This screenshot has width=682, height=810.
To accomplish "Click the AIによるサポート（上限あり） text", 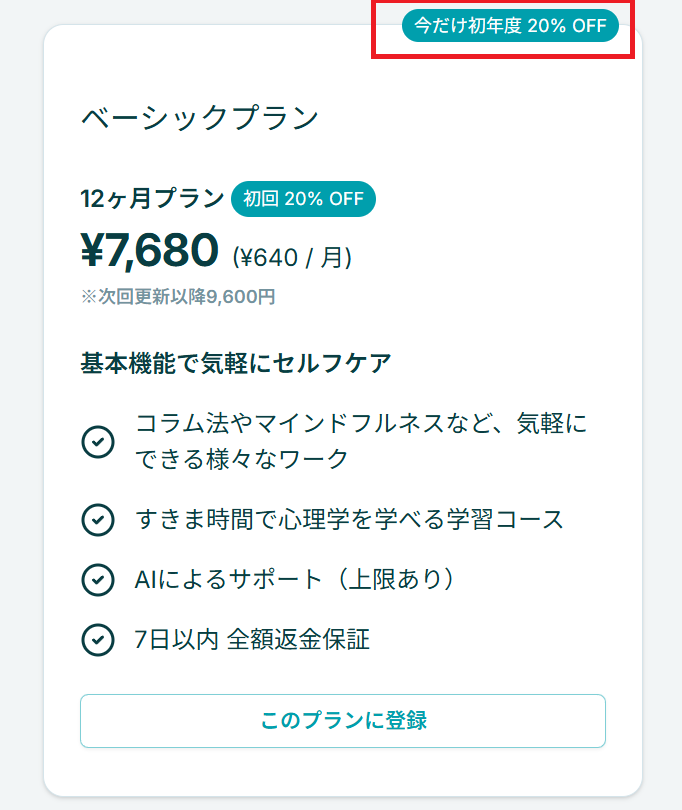I will pyautogui.click(x=296, y=579).
